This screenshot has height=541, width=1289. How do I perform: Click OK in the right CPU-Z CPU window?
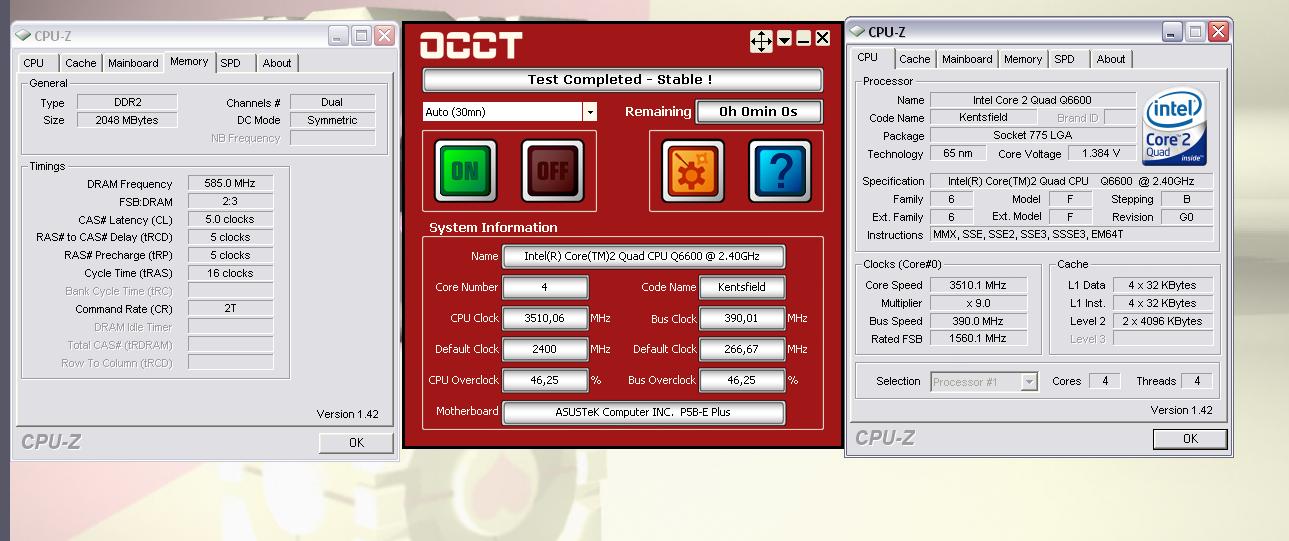coord(1190,439)
